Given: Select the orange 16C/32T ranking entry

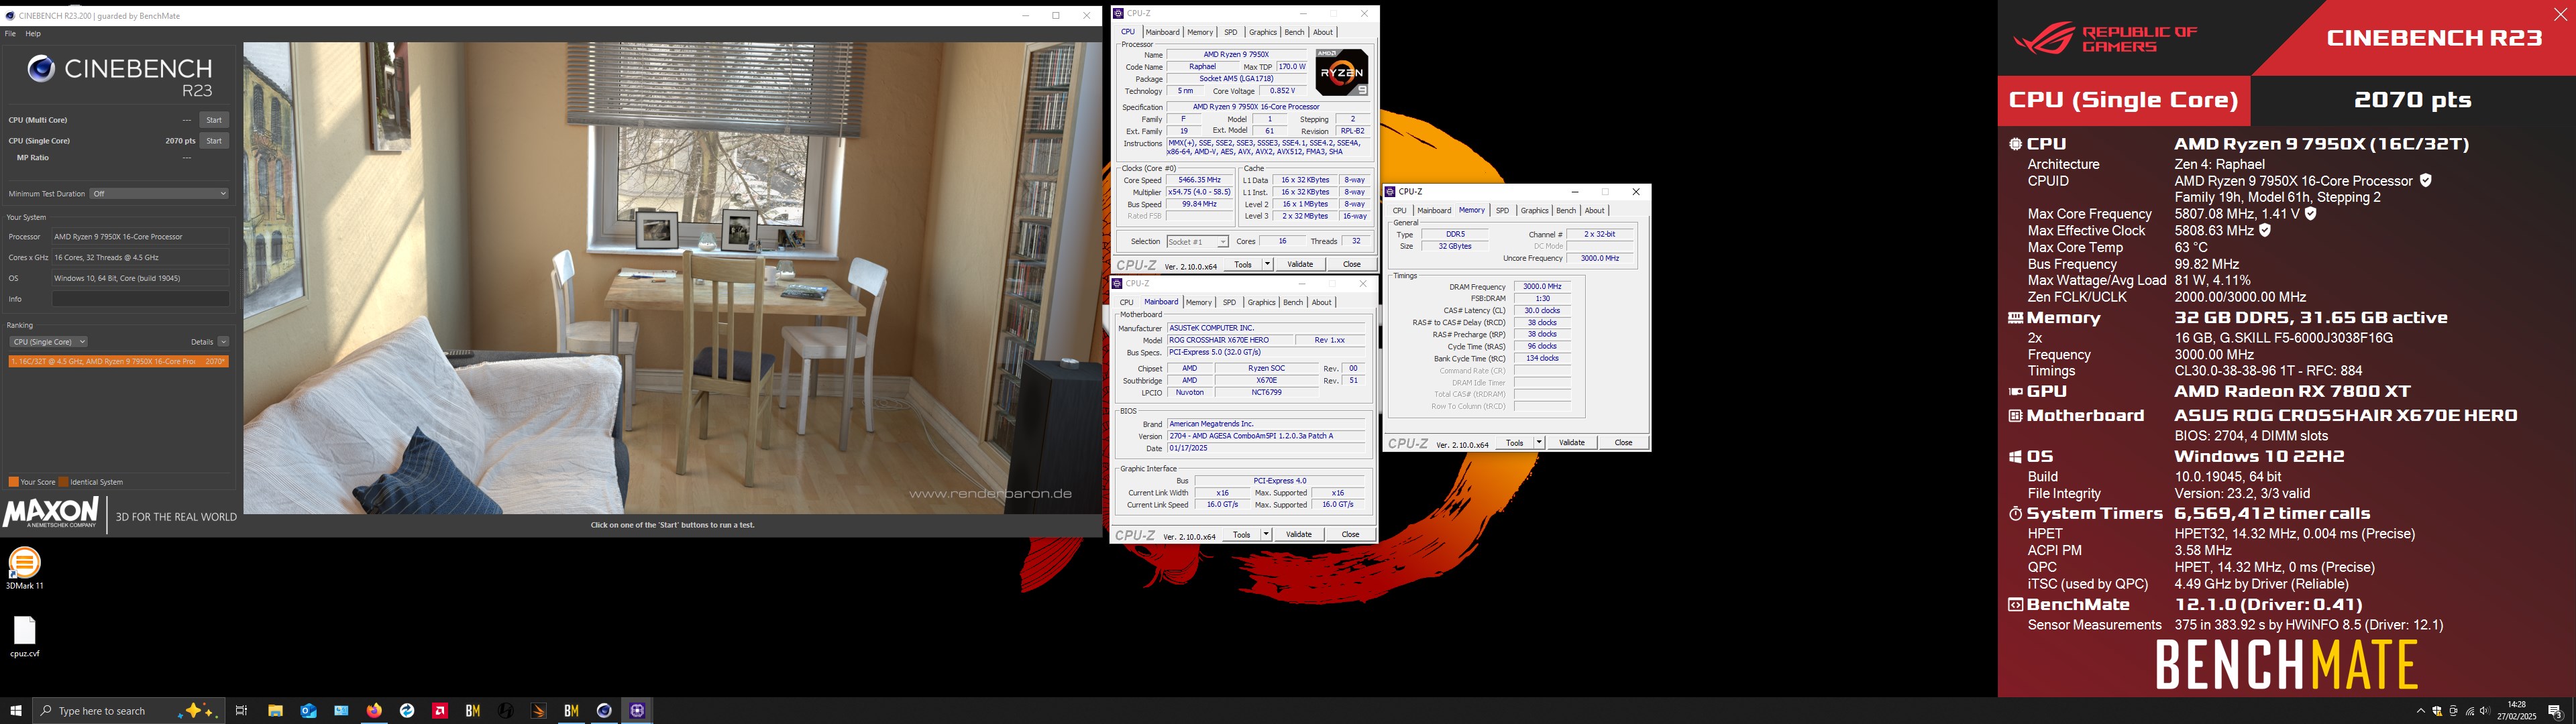Looking at the screenshot, I should (x=118, y=361).
